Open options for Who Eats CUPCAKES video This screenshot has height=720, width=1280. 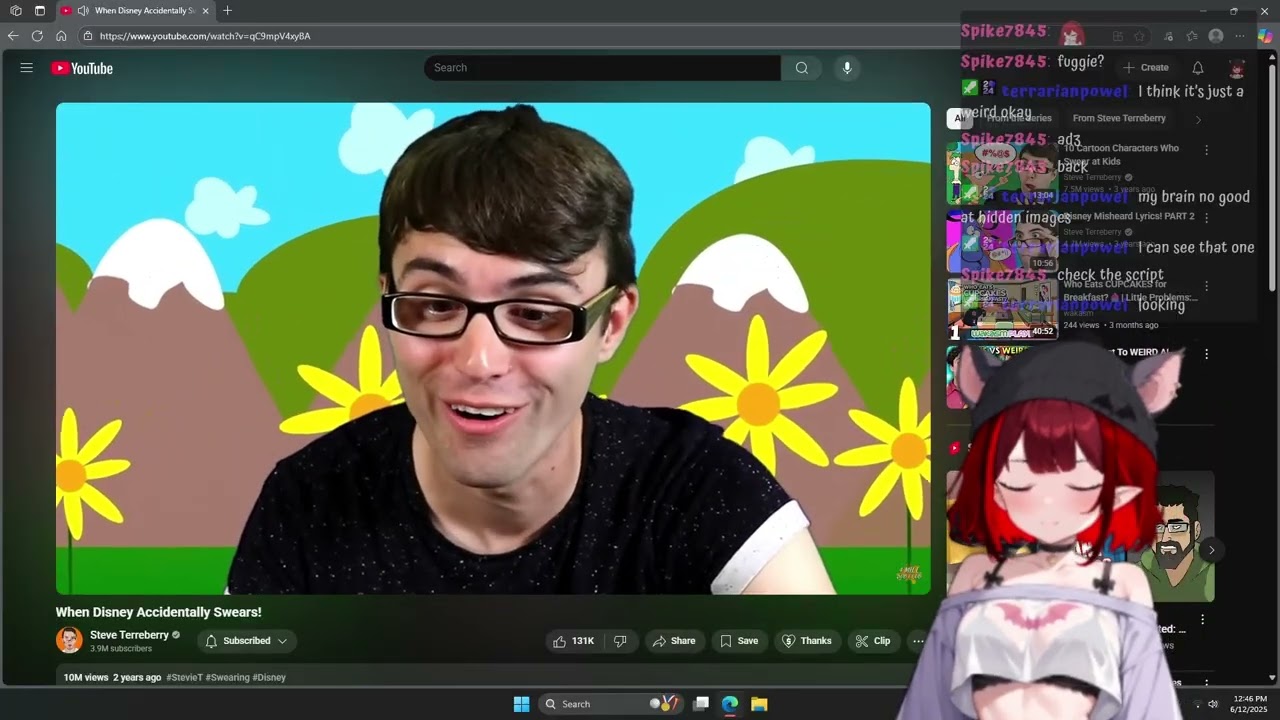click(1206, 286)
